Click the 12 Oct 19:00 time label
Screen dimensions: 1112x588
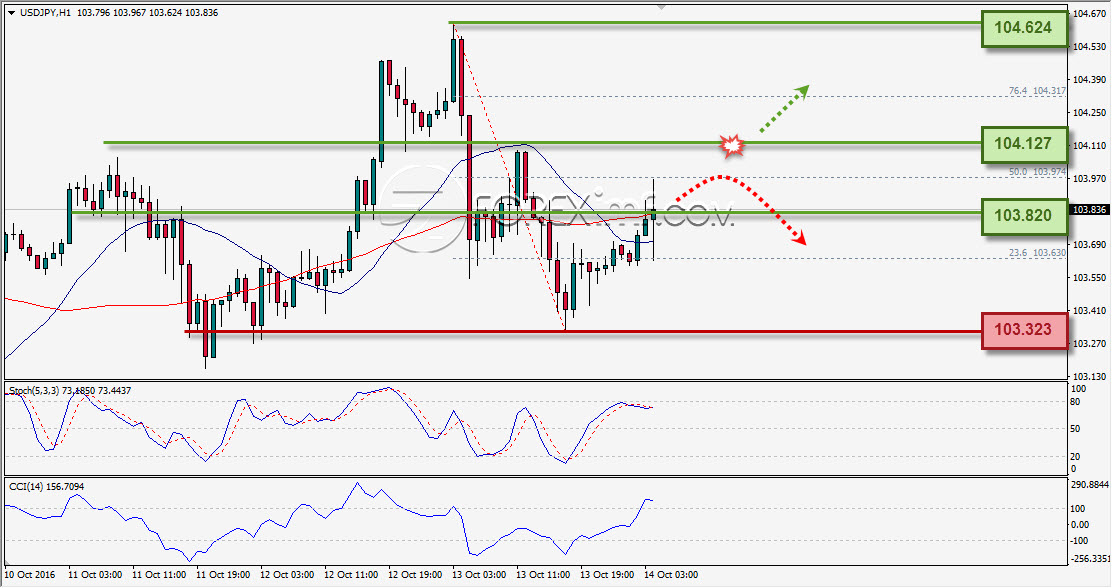click(x=415, y=575)
